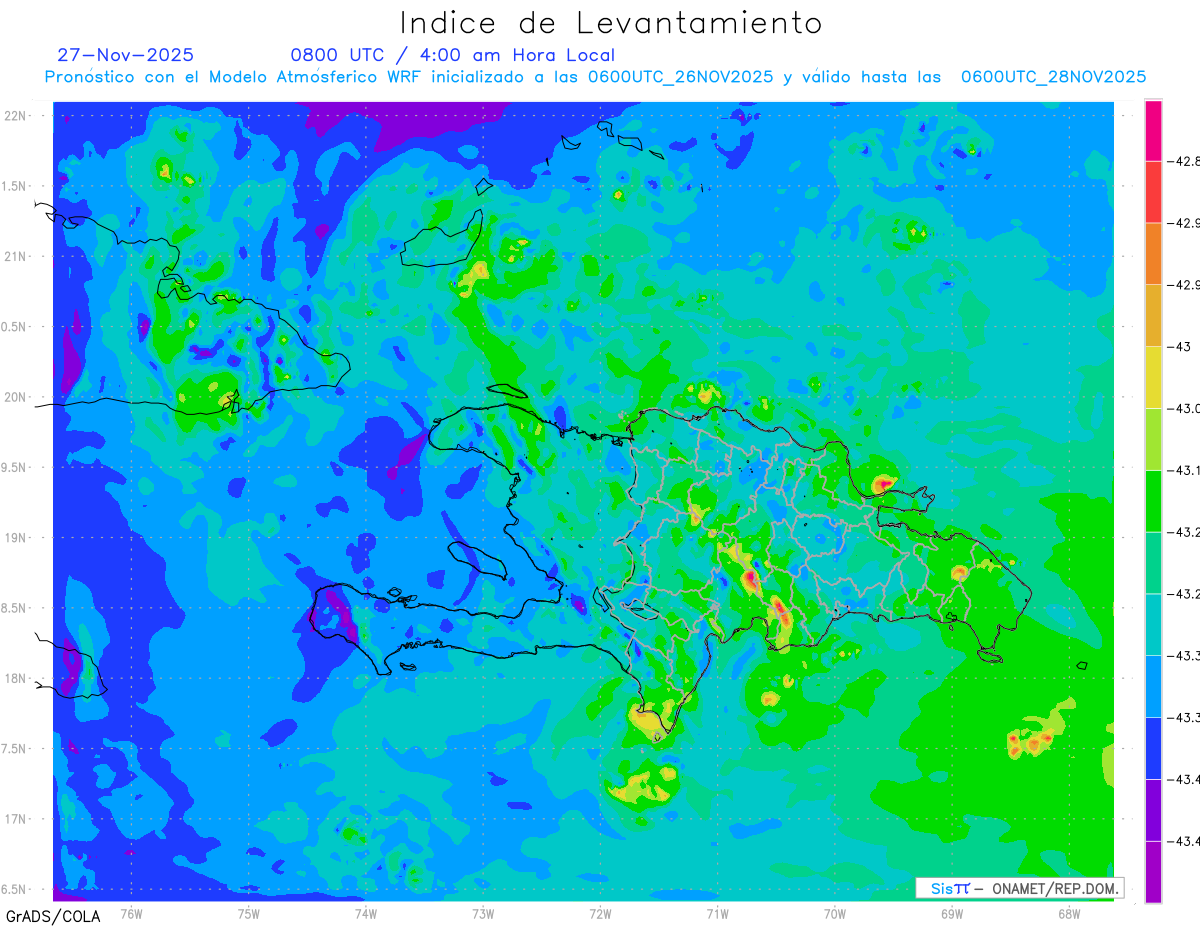Viewport: 1200px width, 927px height.
Task: Click the -43.1 legend value
Action: click(x=1184, y=470)
